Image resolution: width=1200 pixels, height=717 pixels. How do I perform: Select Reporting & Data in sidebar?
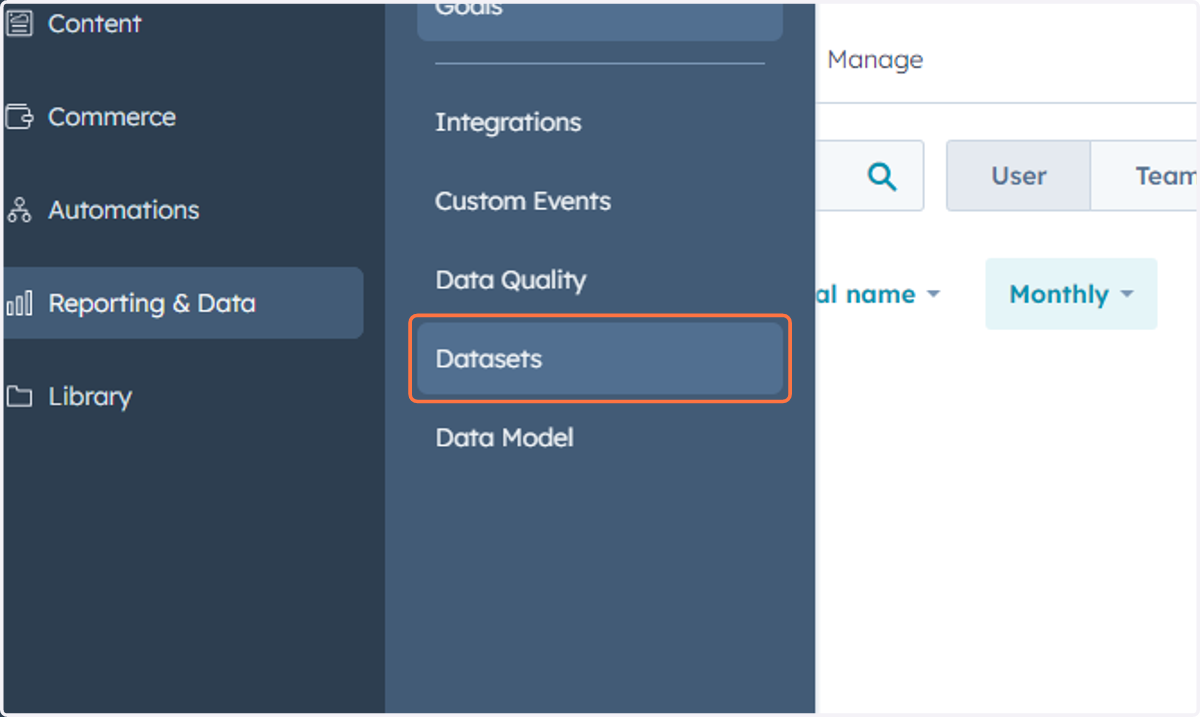coord(183,303)
